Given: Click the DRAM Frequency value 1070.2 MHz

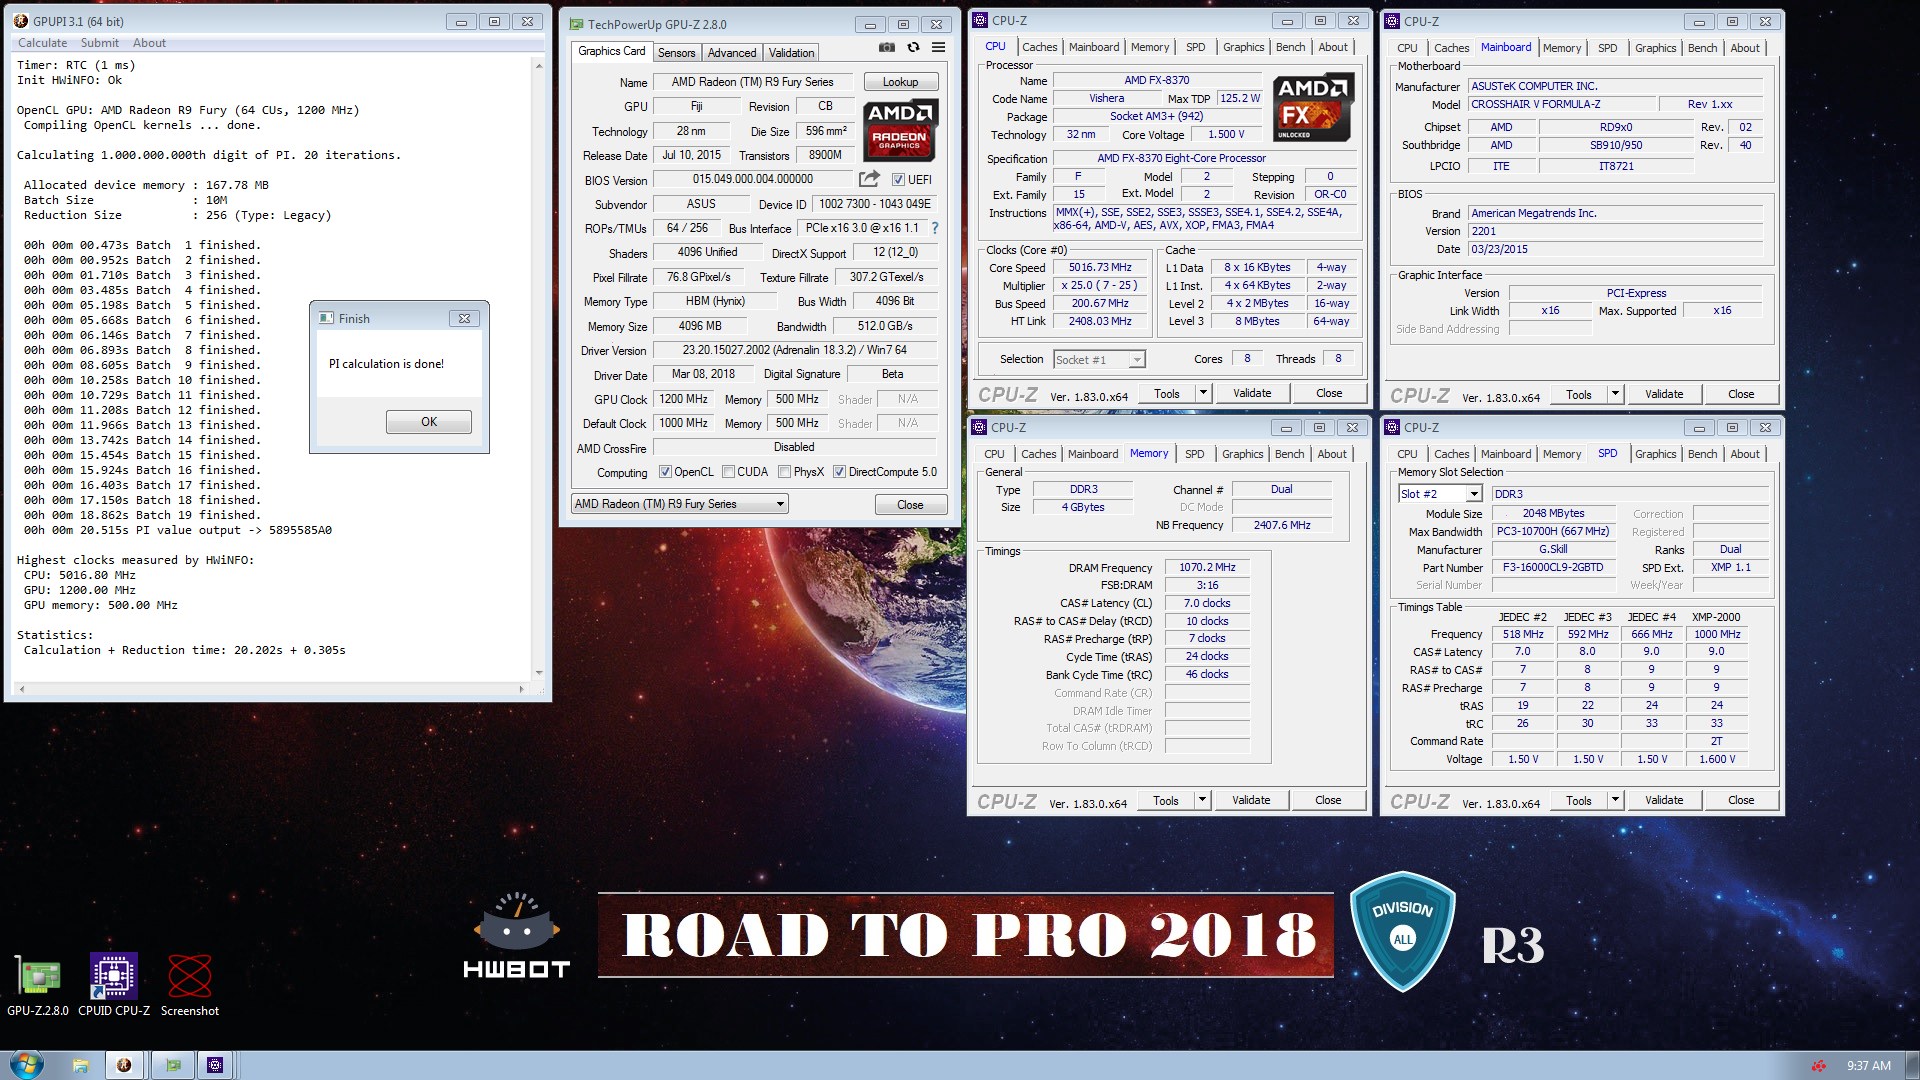Looking at the screenshot, I should [x=1207, y=567].
